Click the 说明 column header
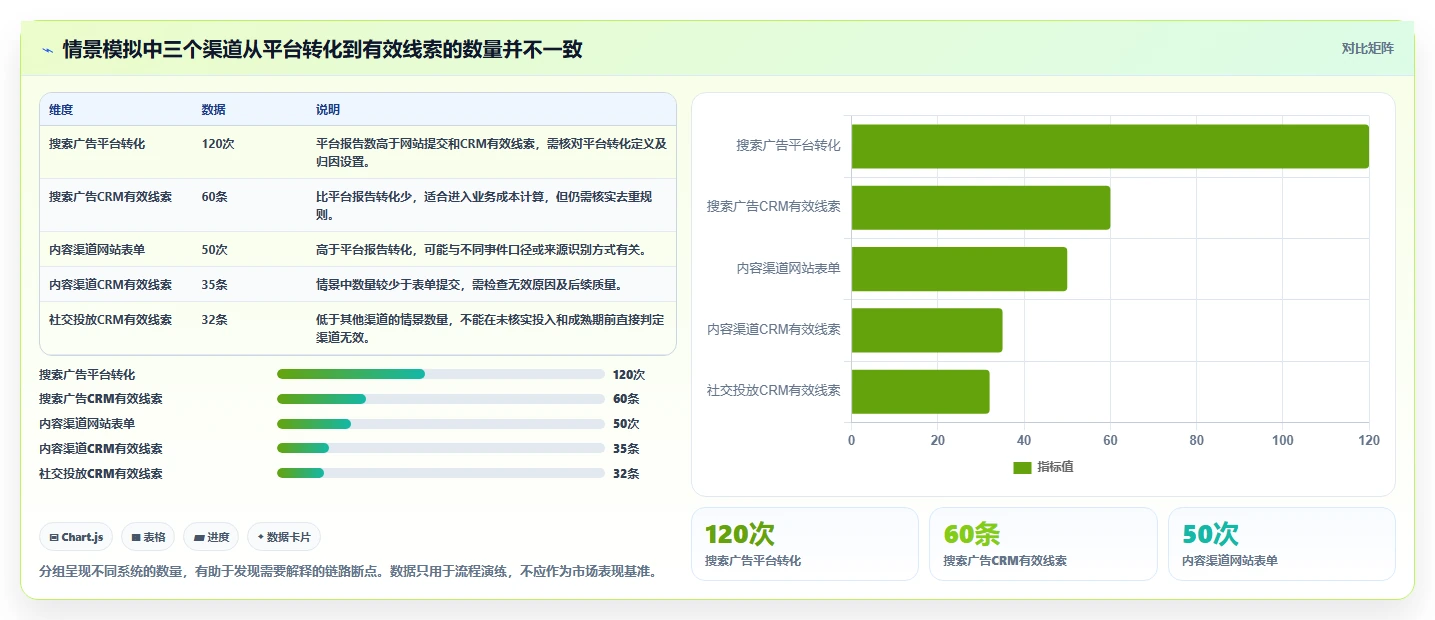Image resolution: width=1435 pixels, height=620 pixels. (x=328, y=110)
